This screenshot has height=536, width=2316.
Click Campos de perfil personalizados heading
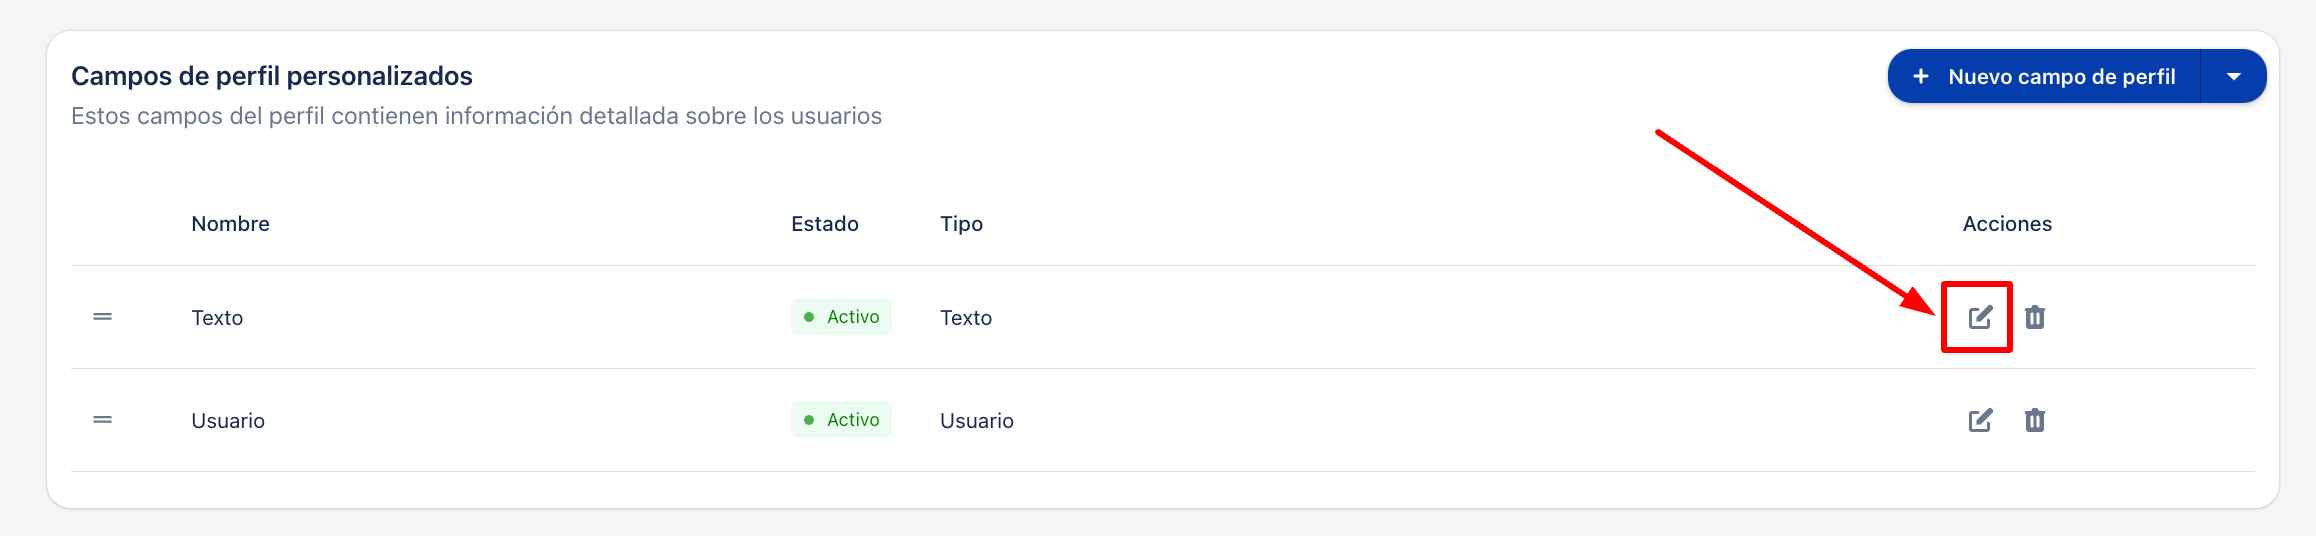[272, 76]
